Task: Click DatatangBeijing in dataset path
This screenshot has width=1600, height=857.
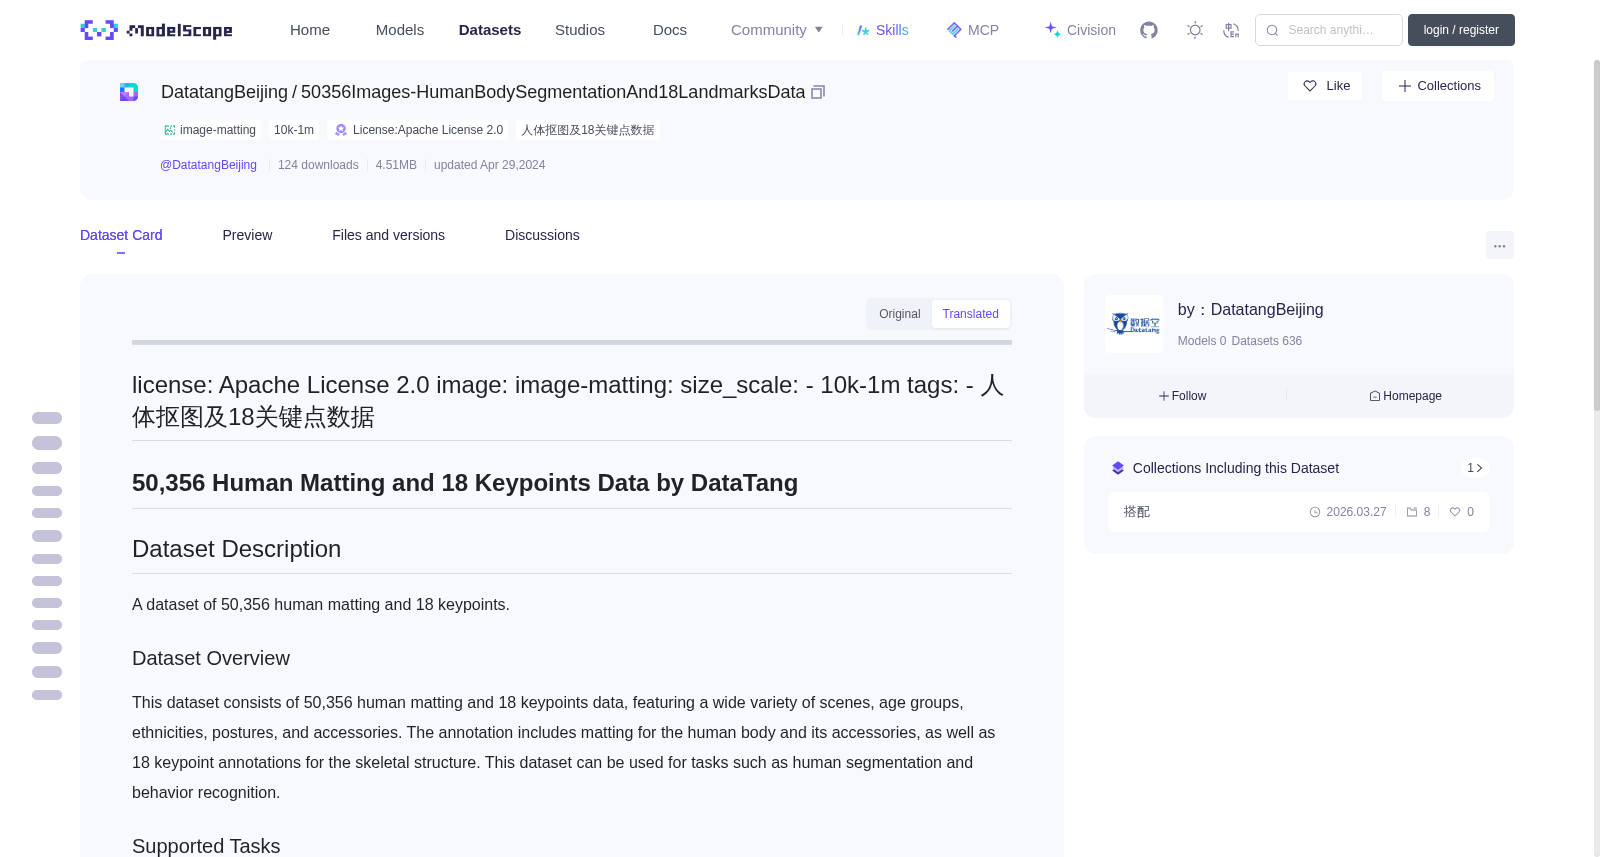Action: coord(224,92)
